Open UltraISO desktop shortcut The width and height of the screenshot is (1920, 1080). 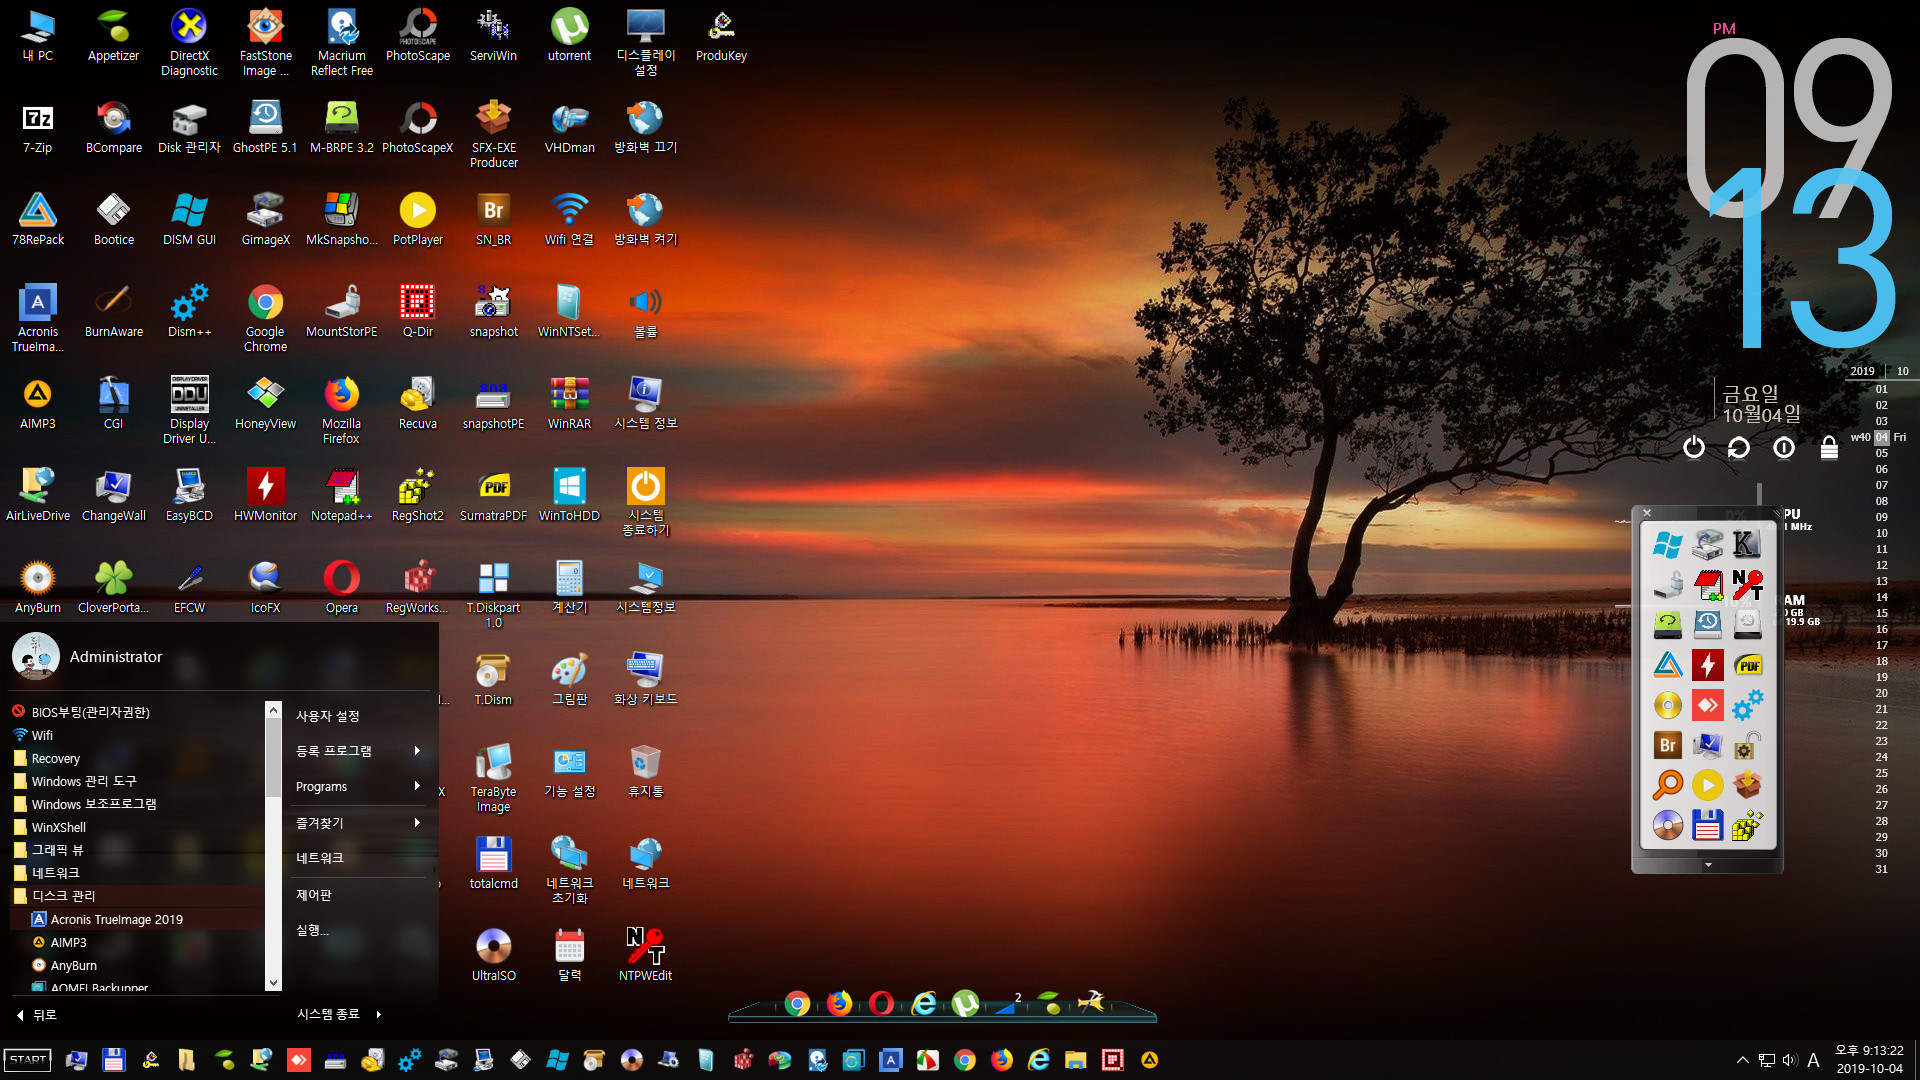click(493, 956)
